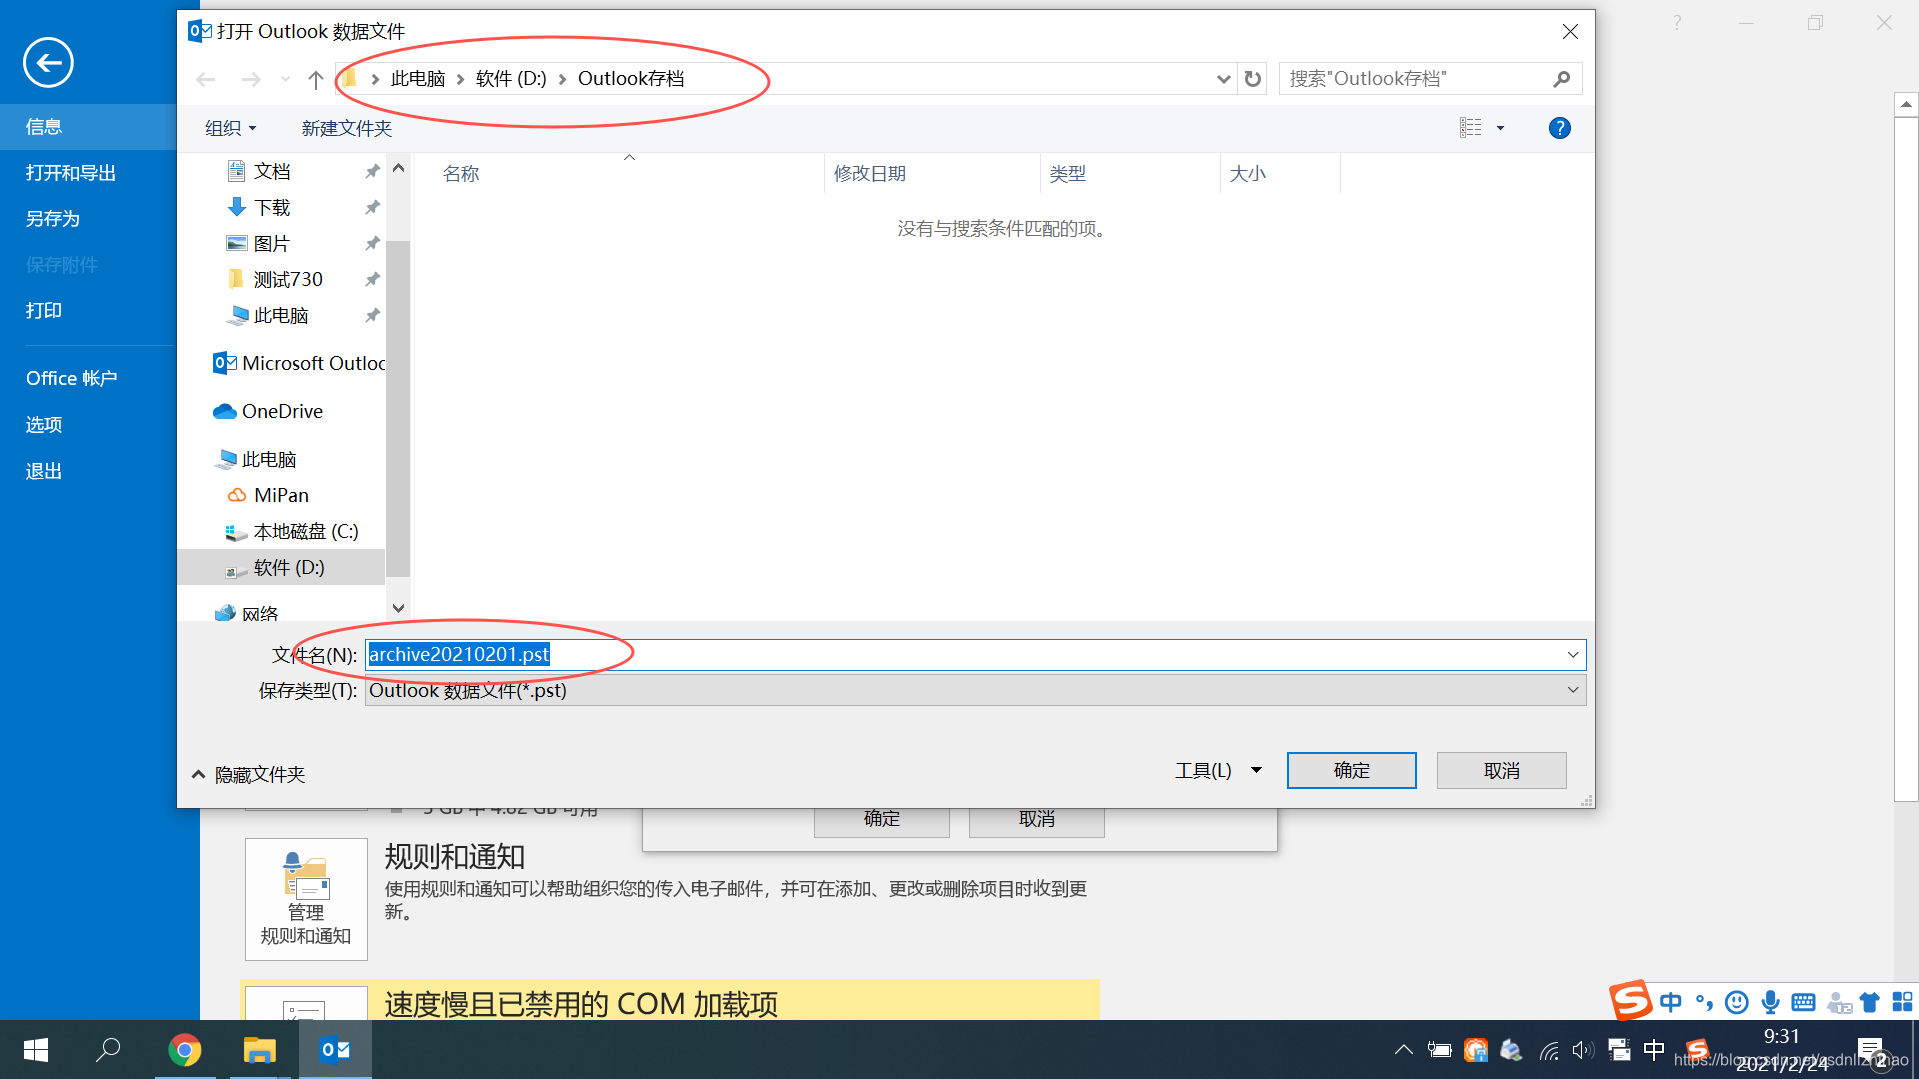The height and width of the screenshot is (1079, 1919).
Task: Confirm with 确定 in the file dialog
Action: pos(1351,771)
